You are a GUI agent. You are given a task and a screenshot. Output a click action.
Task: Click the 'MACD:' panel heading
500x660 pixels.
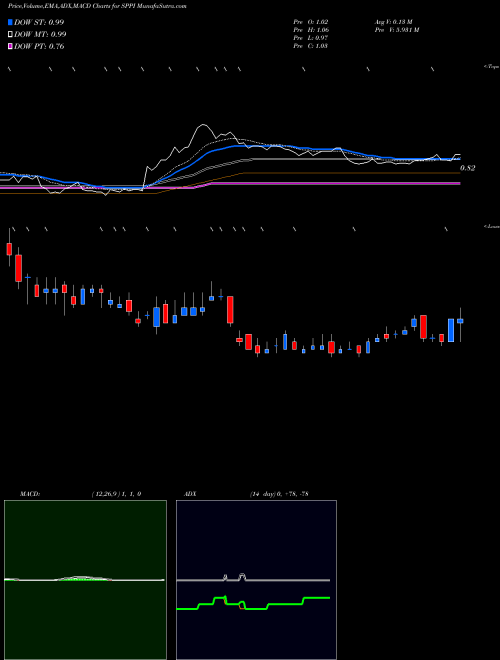pos(30,494)
